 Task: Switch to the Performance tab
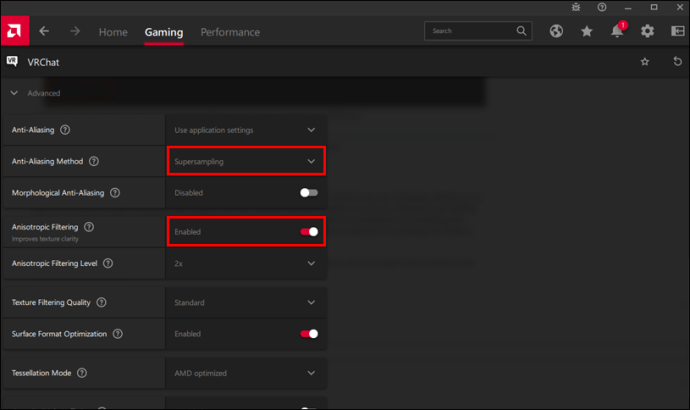pyautogui.click(x=230, y=32)
